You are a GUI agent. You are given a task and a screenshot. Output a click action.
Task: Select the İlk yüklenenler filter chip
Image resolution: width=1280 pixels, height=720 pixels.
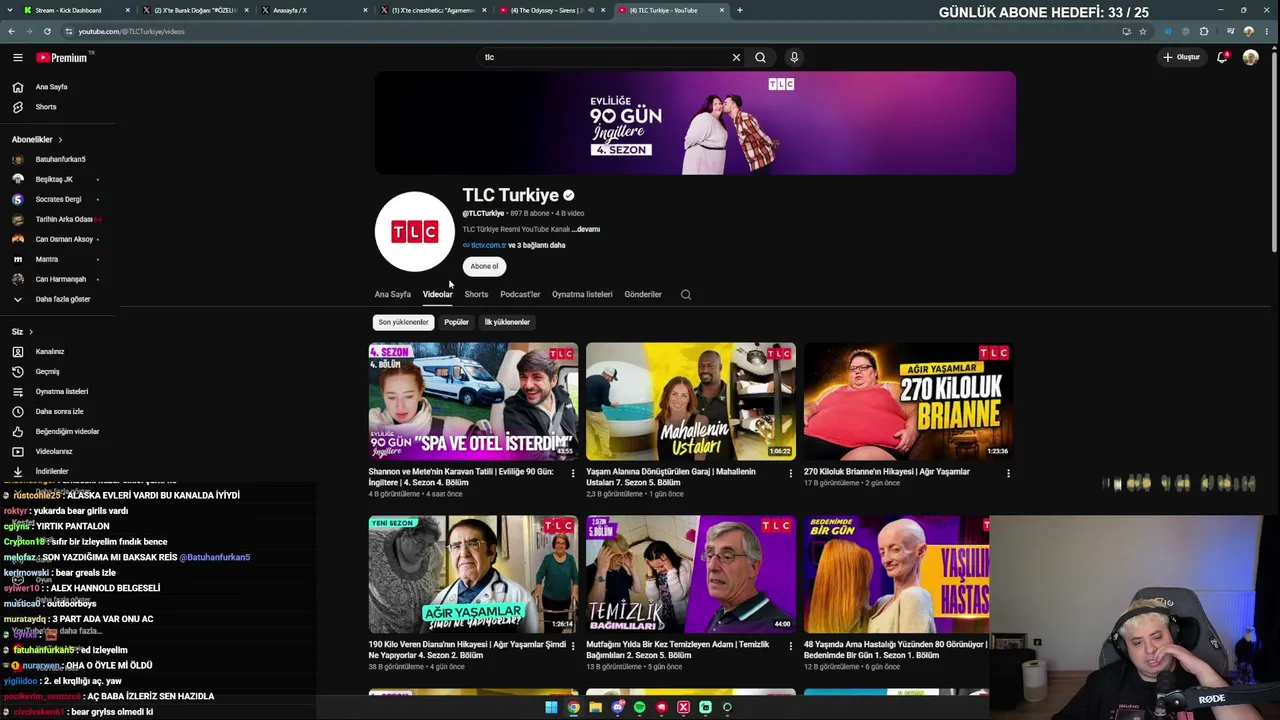(x=507, y=322)
